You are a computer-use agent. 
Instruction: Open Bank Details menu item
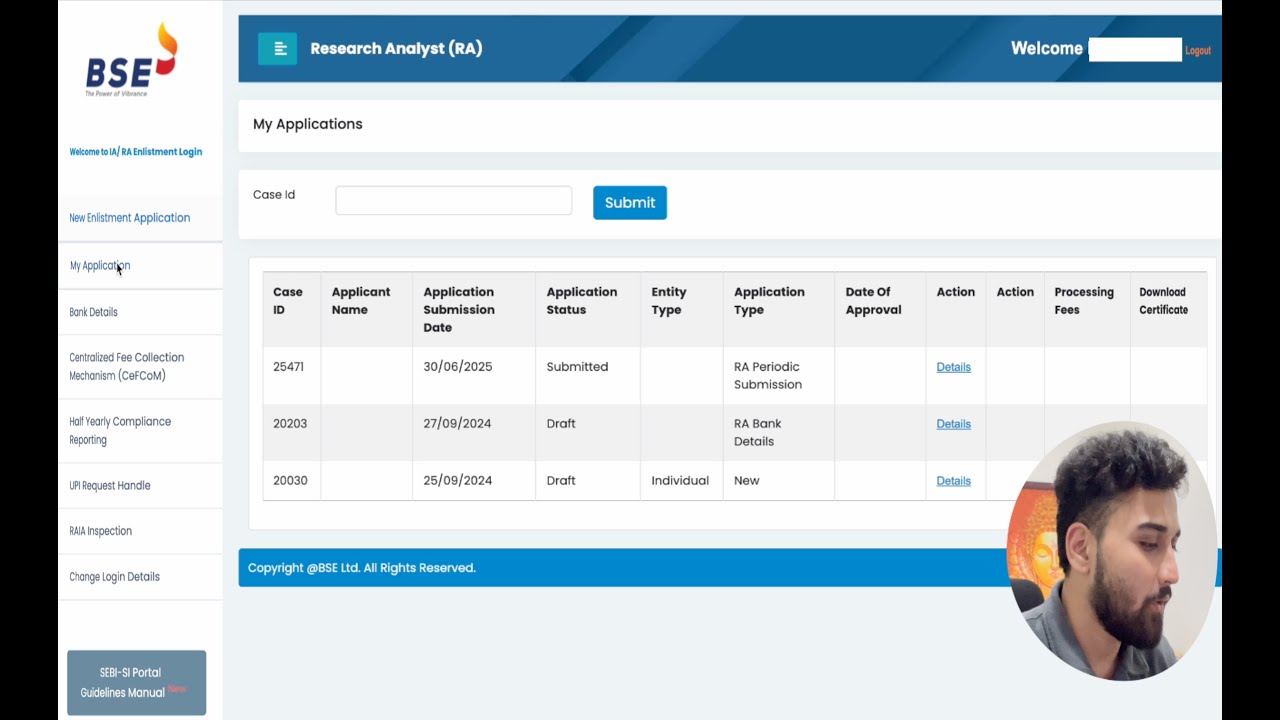(93, 312)
